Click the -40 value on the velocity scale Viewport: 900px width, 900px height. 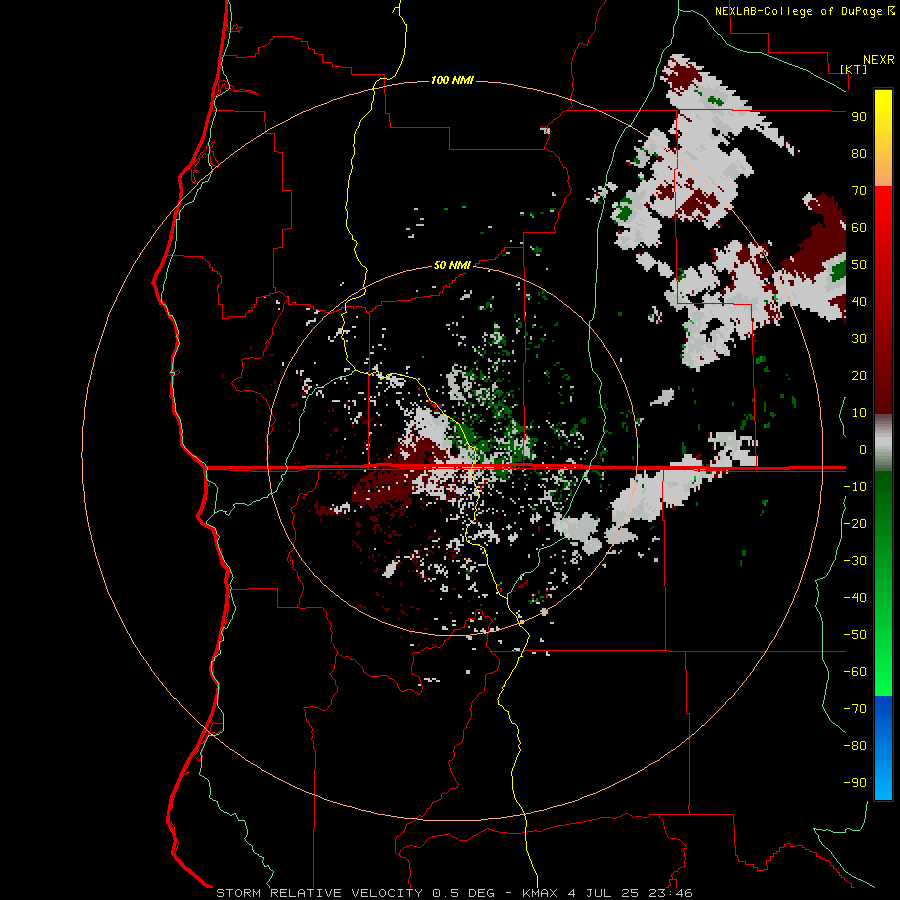[855, 598]
